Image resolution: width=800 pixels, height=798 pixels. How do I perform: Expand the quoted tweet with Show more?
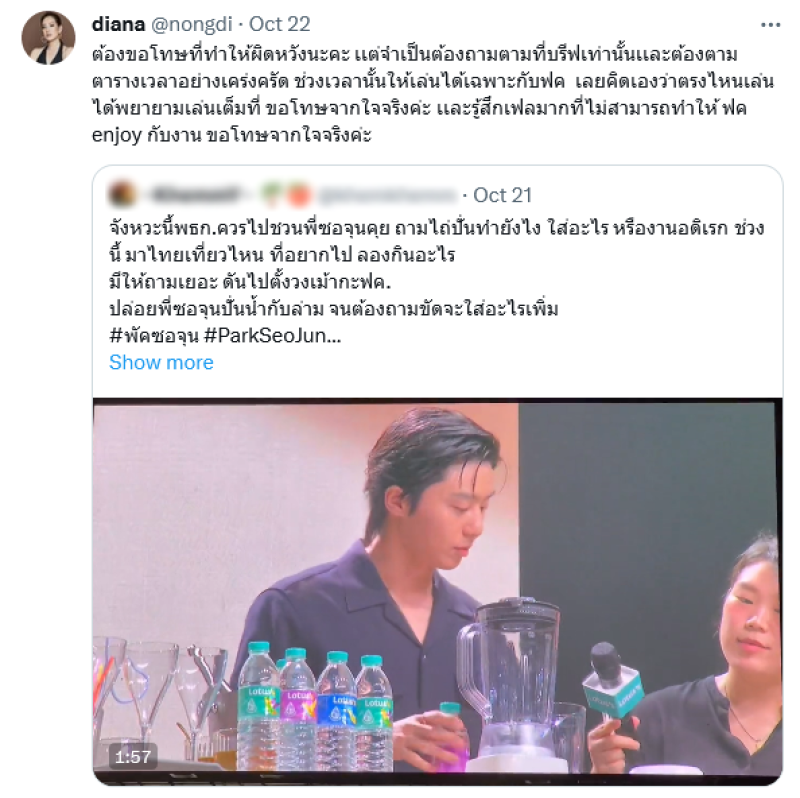(x=161, y=362)
